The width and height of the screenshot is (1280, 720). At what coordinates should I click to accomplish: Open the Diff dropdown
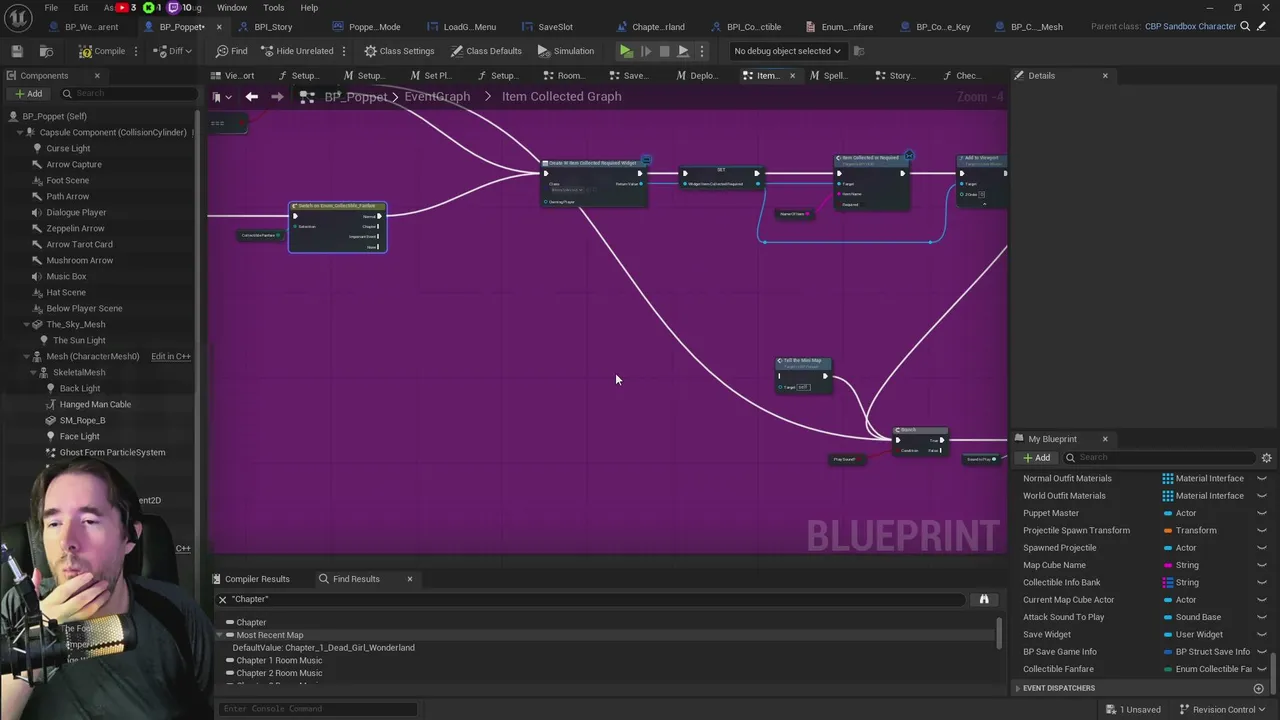(175, 51)
